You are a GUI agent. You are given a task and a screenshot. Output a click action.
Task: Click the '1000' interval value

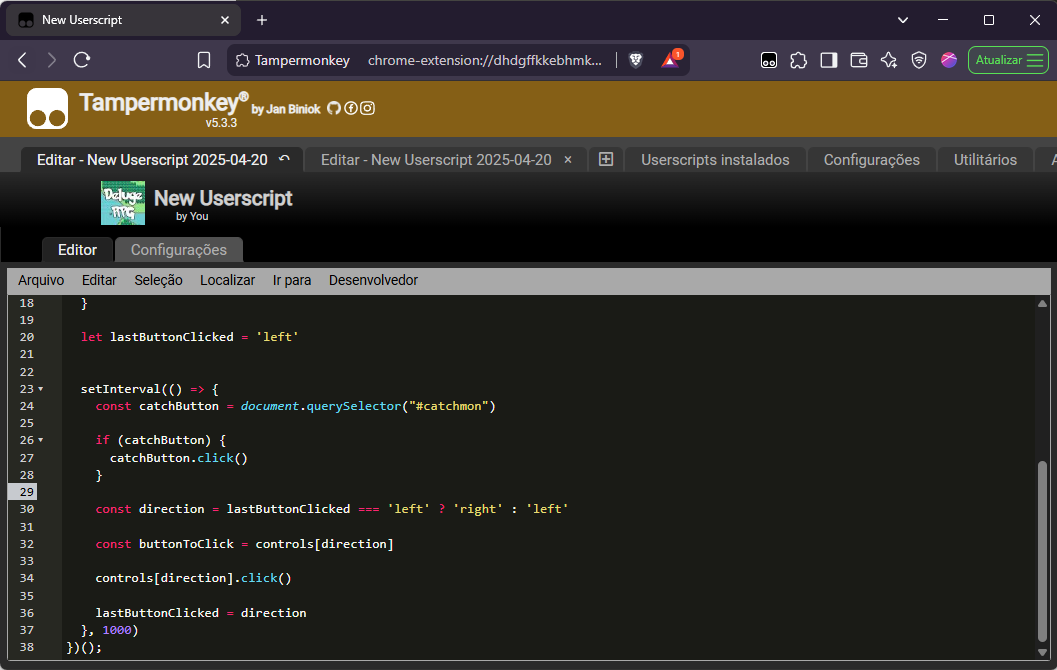117,630
